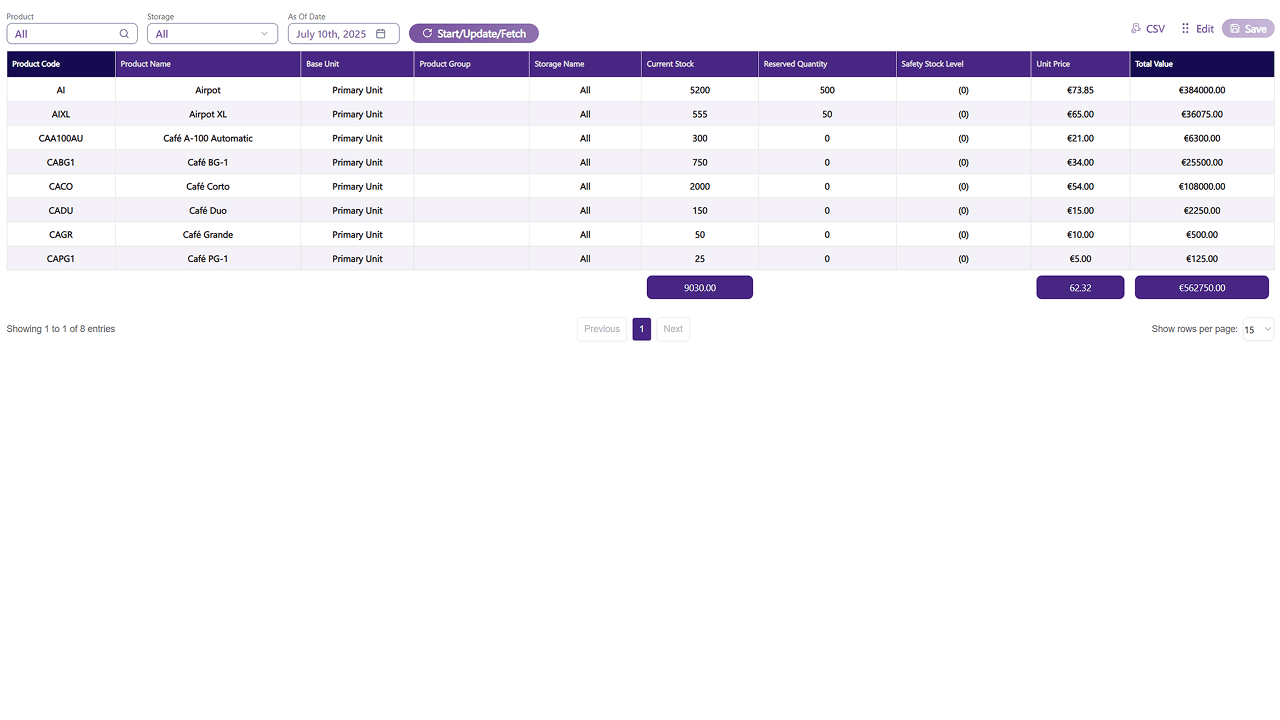Select pagination page 1
The image size is (1280, 720).
641,328
